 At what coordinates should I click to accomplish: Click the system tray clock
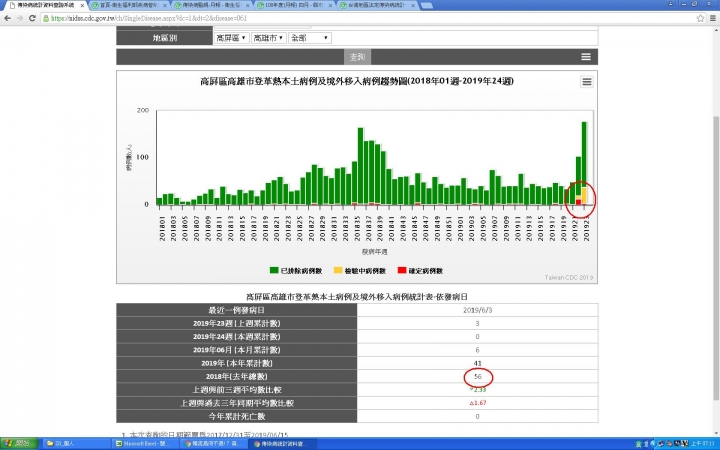point(703,444)
